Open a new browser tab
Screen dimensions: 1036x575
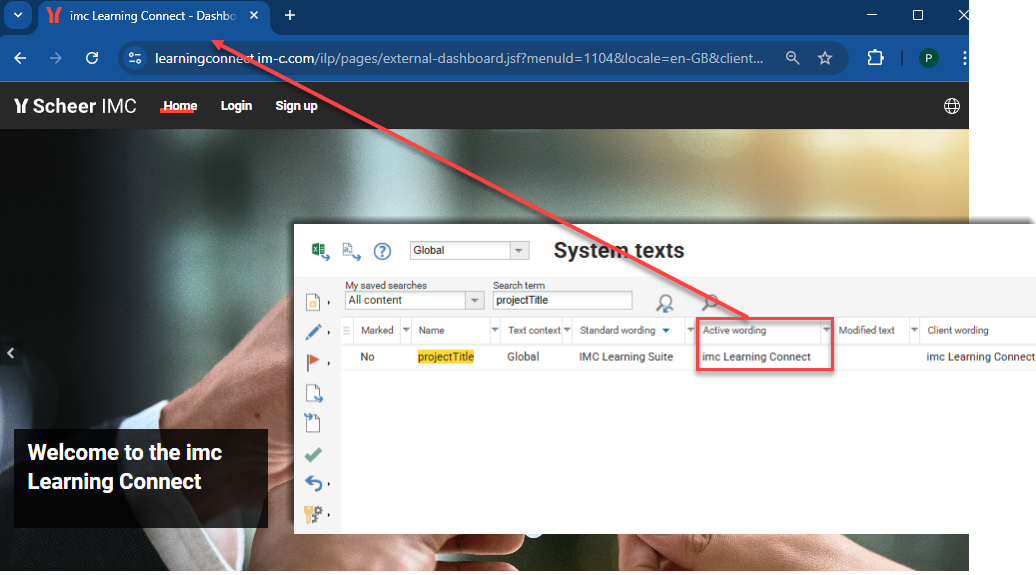coord(289,15)
